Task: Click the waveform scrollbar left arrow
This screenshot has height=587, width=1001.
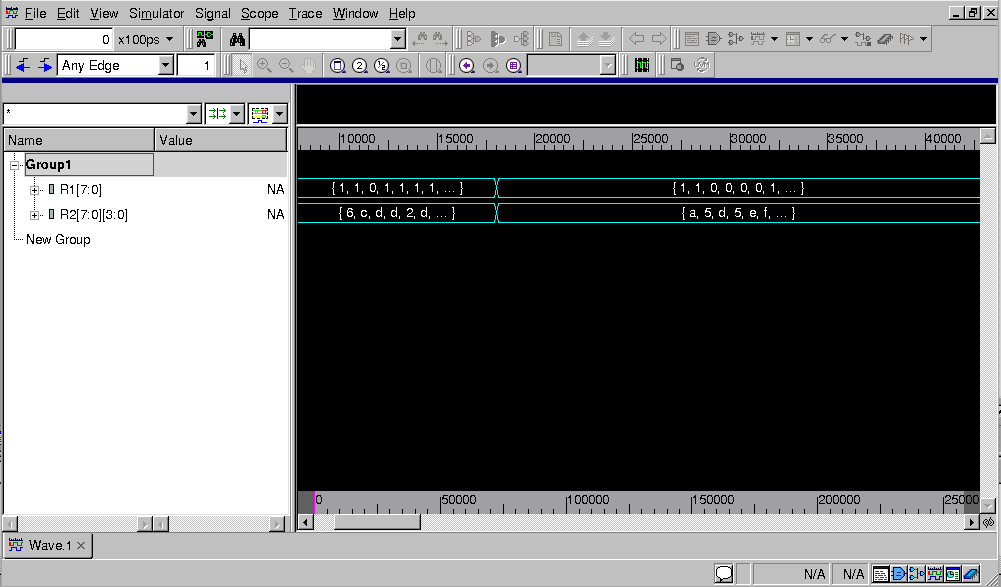Action: click(306, 522)
